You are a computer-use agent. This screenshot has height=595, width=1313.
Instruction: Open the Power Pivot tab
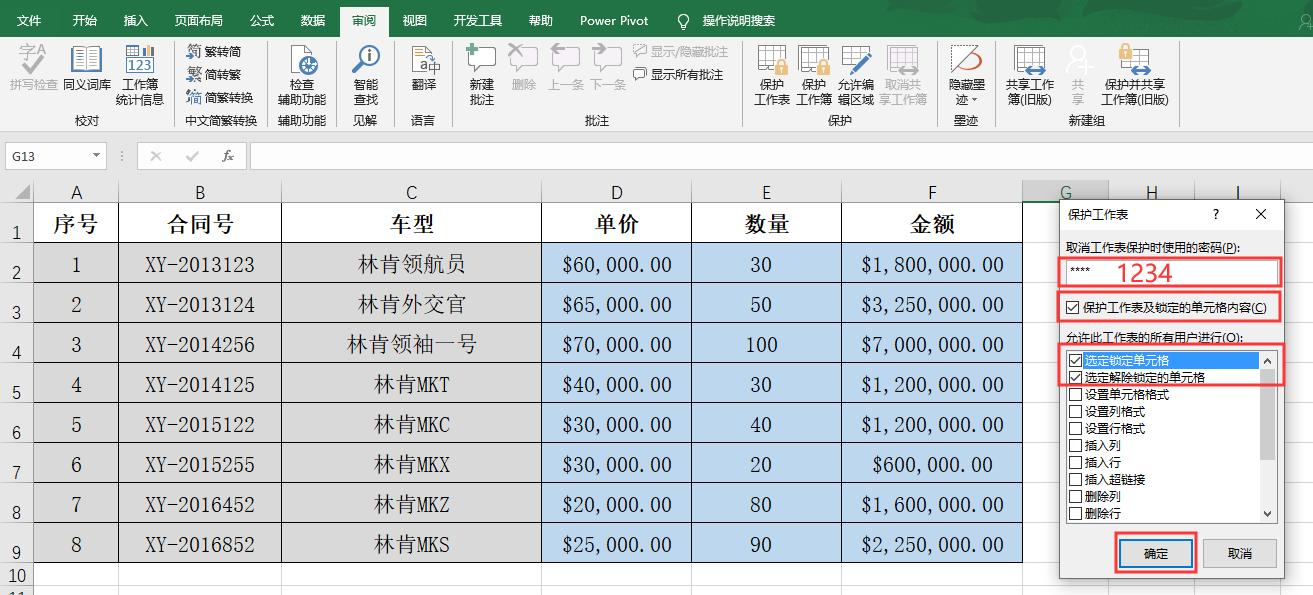click(613, 20)
